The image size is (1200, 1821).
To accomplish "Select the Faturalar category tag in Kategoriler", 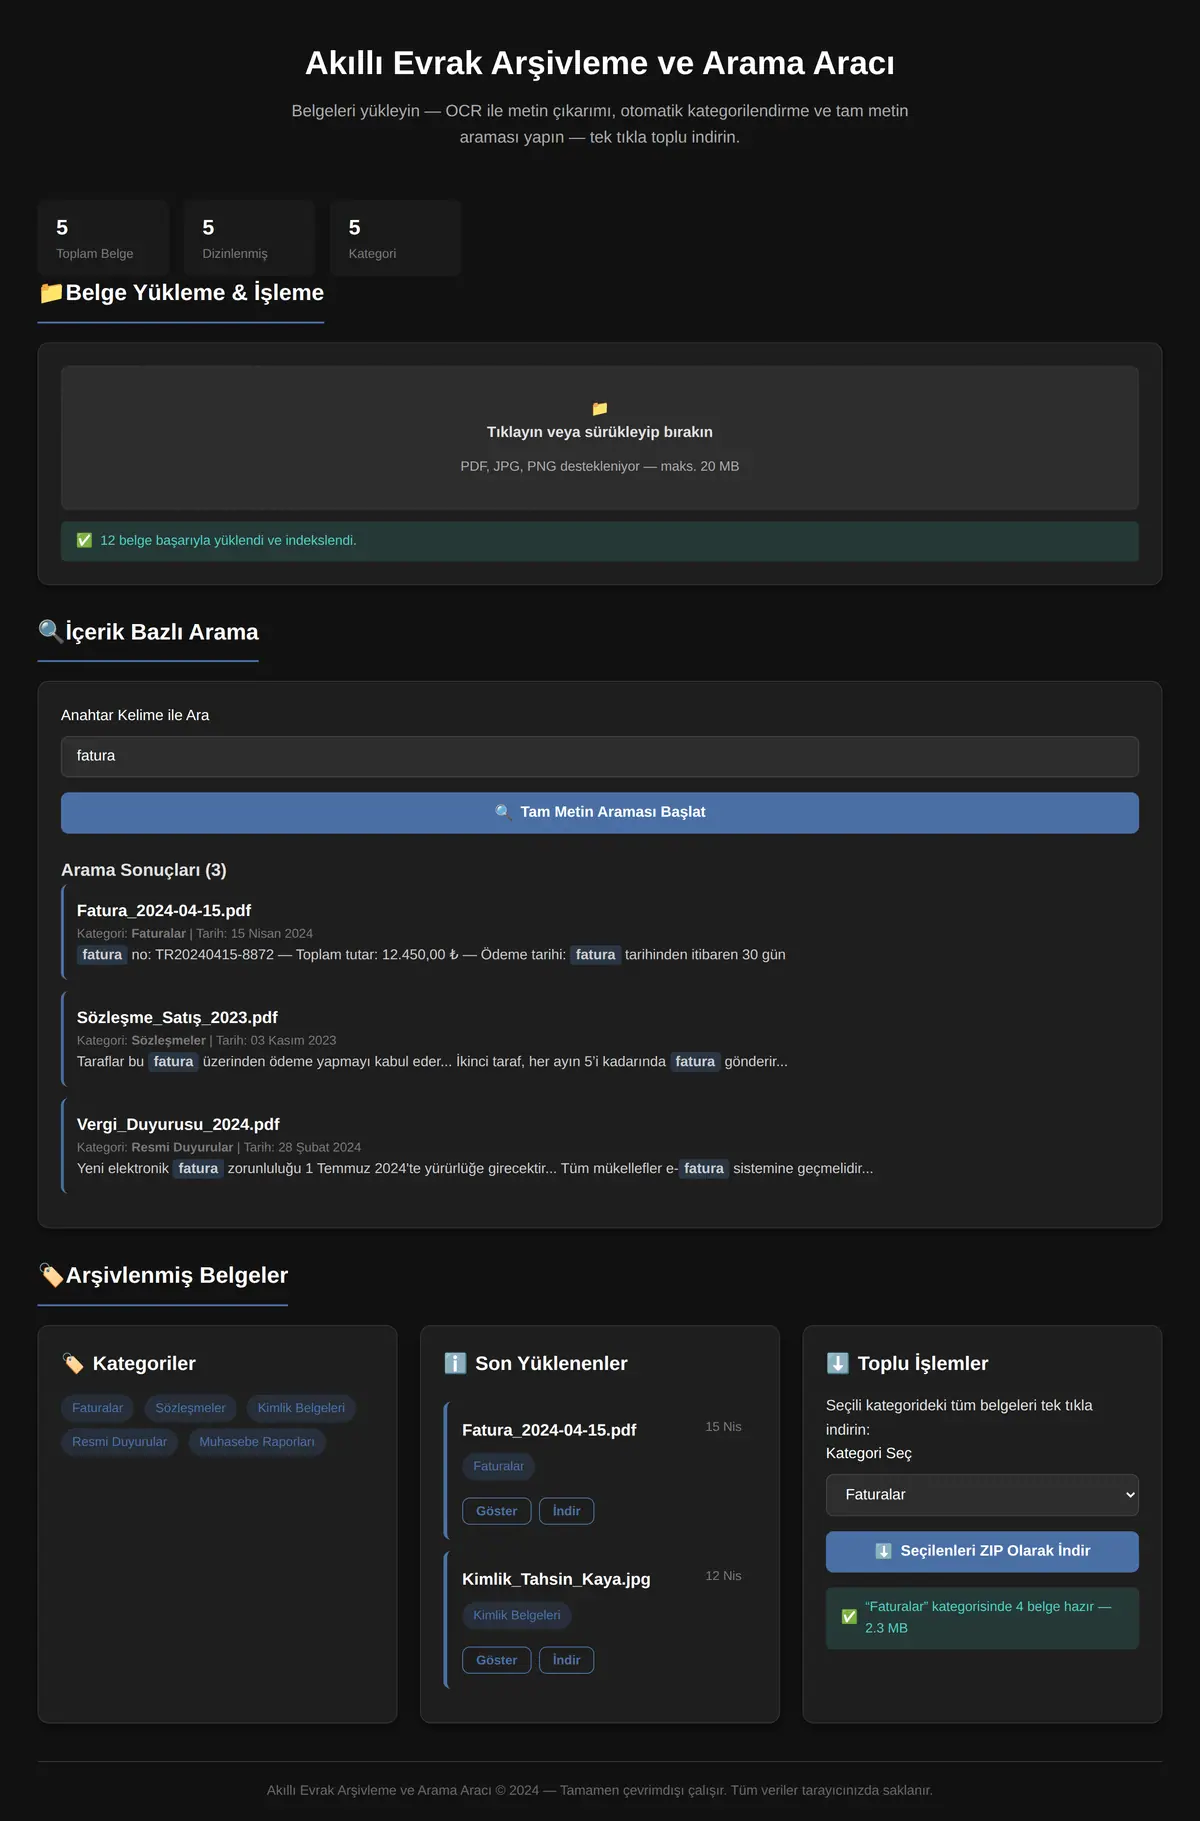I will coord(98,1408).
